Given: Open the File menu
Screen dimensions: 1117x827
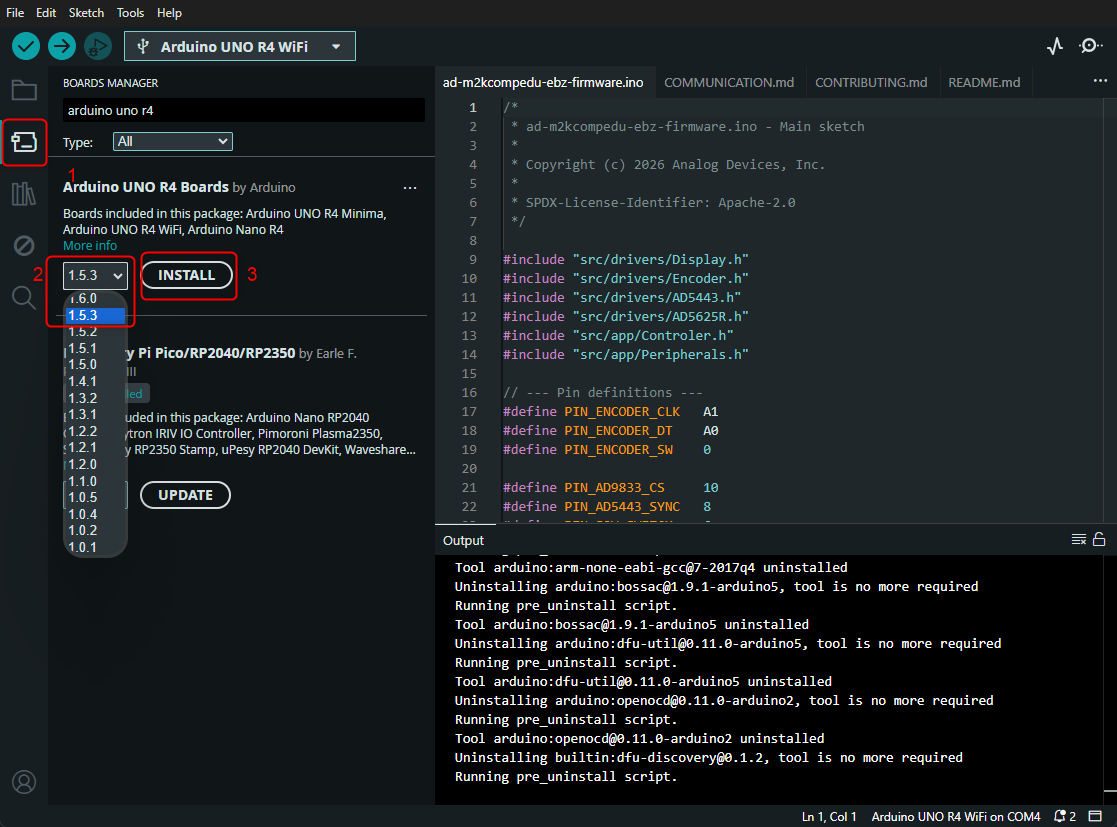Looking at the screenshot, I should (x=15, y=13).
